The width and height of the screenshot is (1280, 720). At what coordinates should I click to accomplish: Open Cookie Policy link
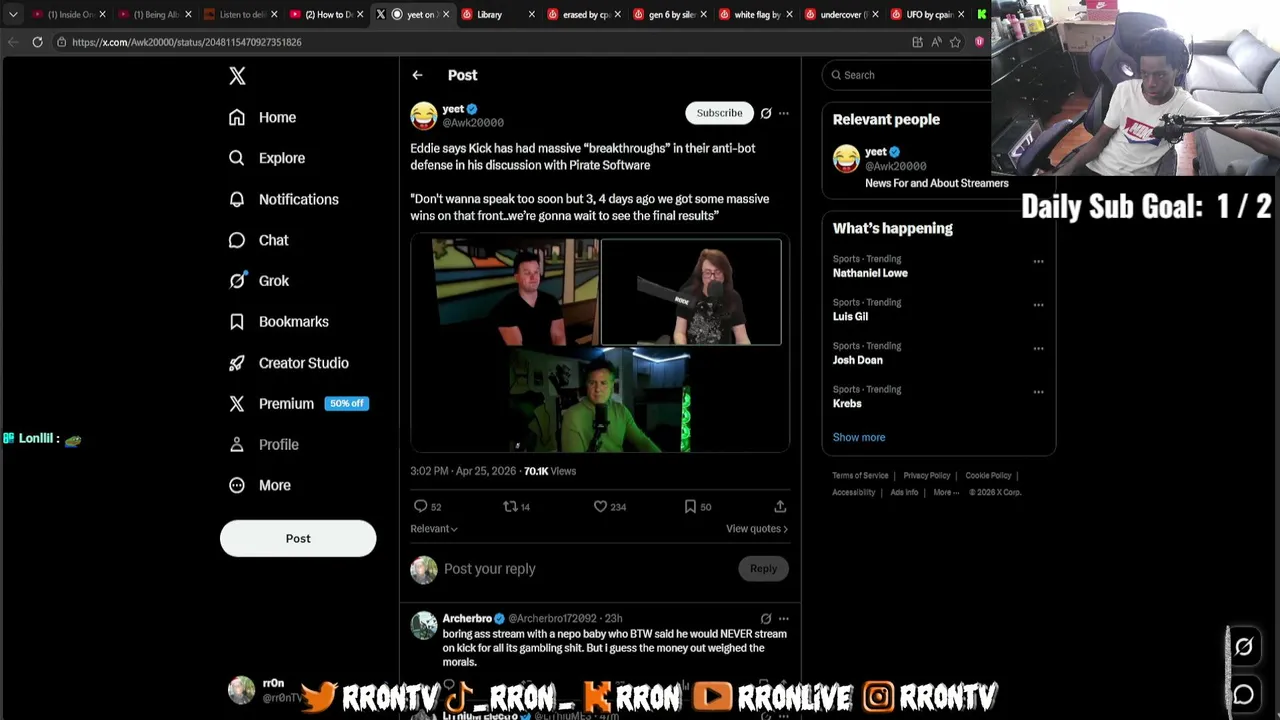(x=988, y=476)
